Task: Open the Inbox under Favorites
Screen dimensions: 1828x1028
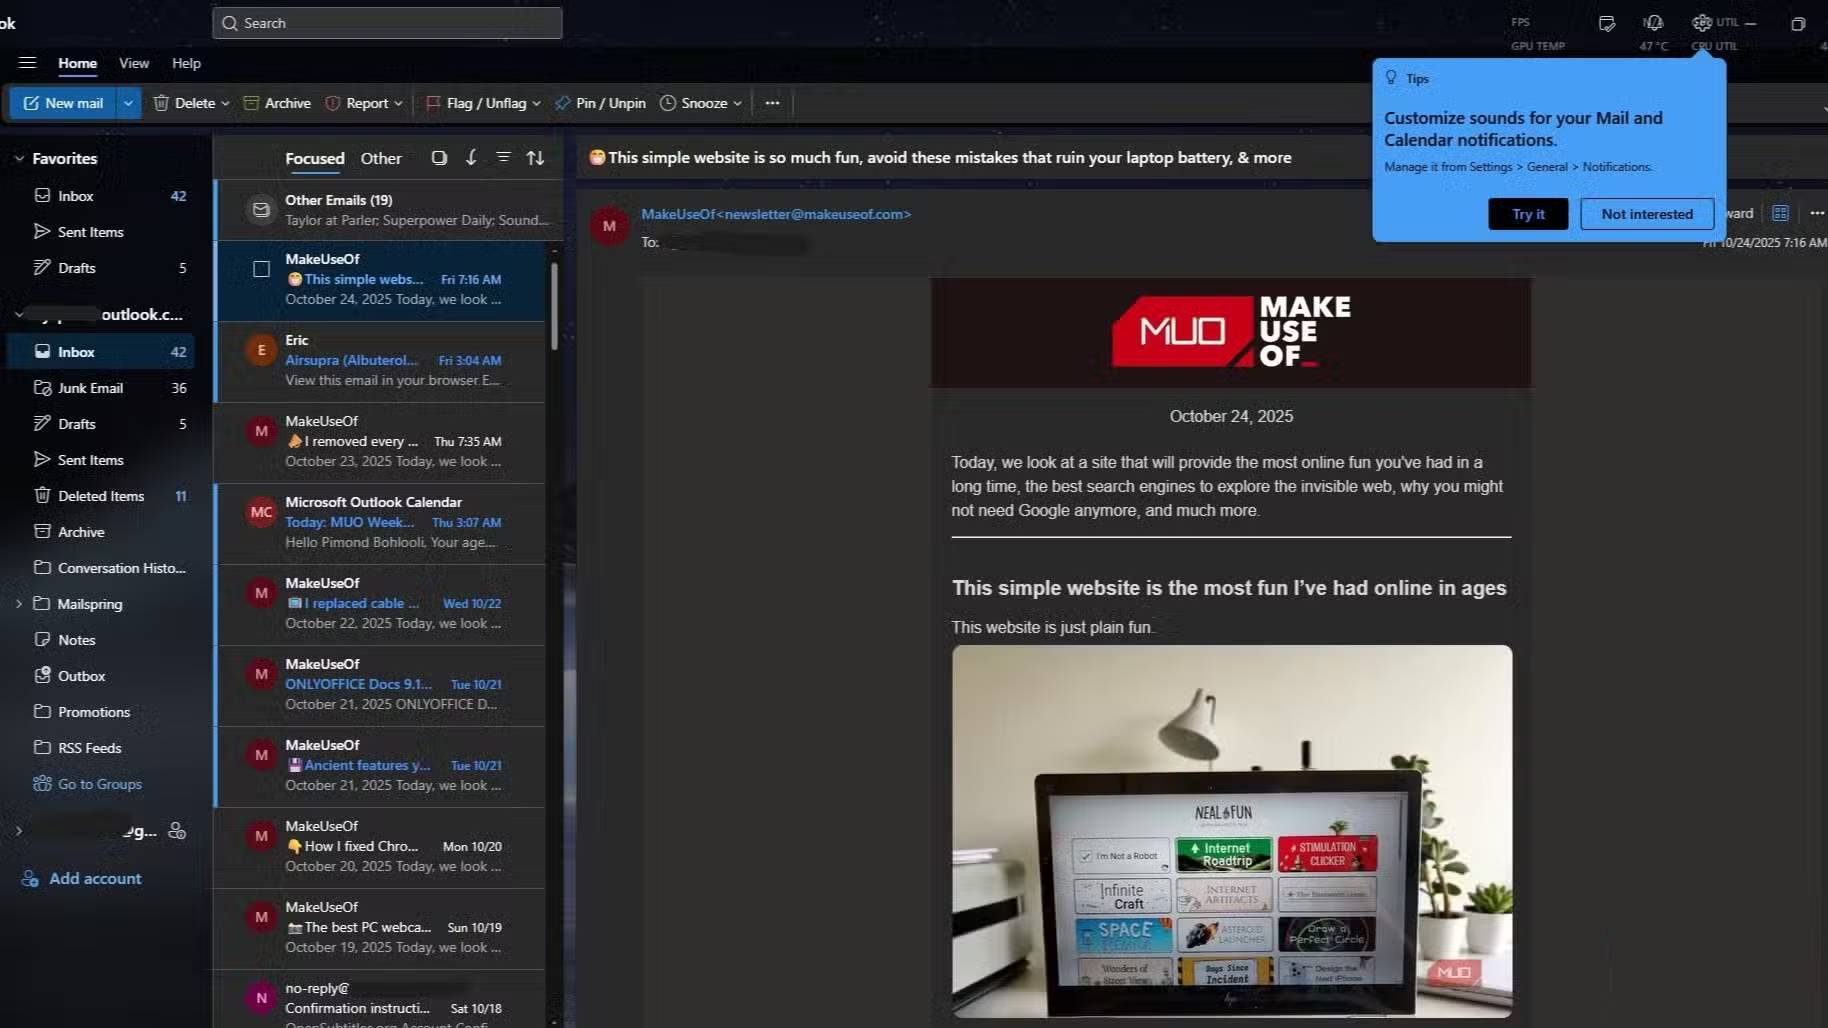Action: pyautogui.click(x=101, y=196)
